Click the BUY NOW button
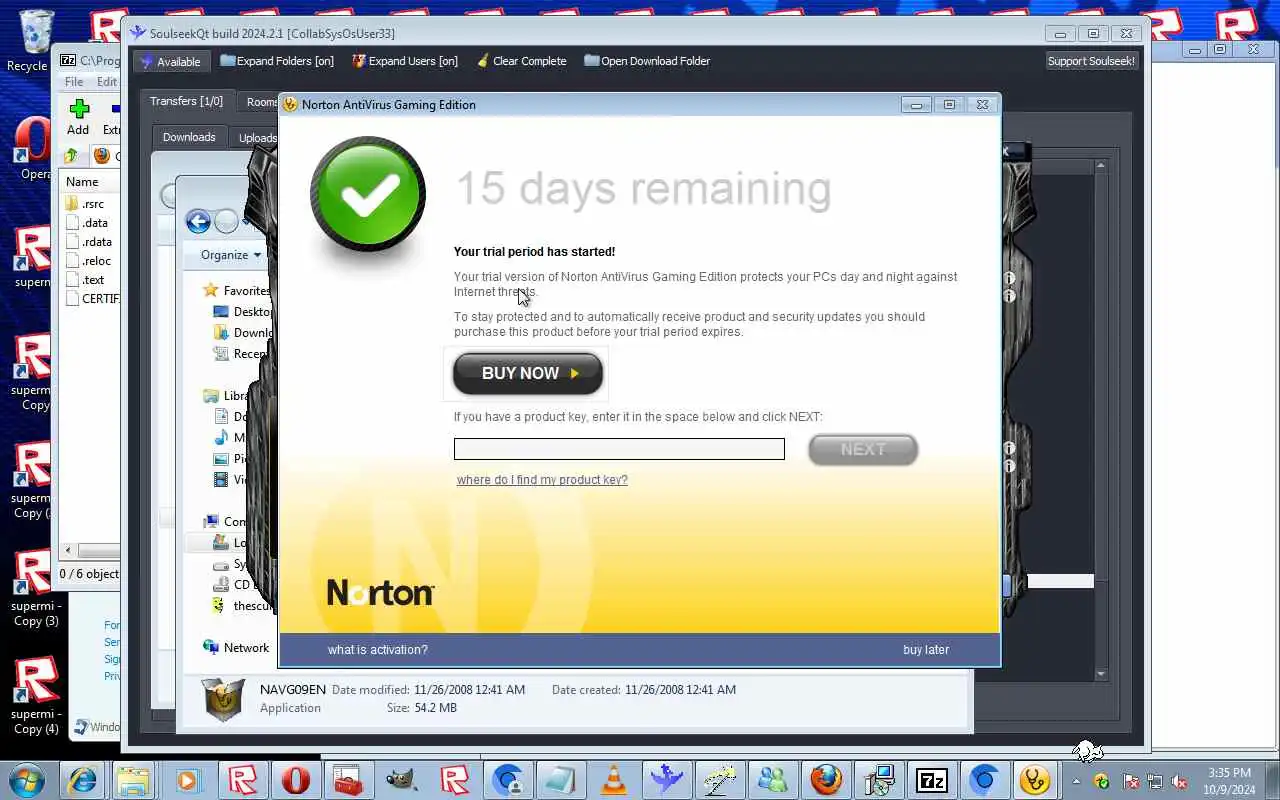Screen dimensions: 1280x800 (528, 373)
